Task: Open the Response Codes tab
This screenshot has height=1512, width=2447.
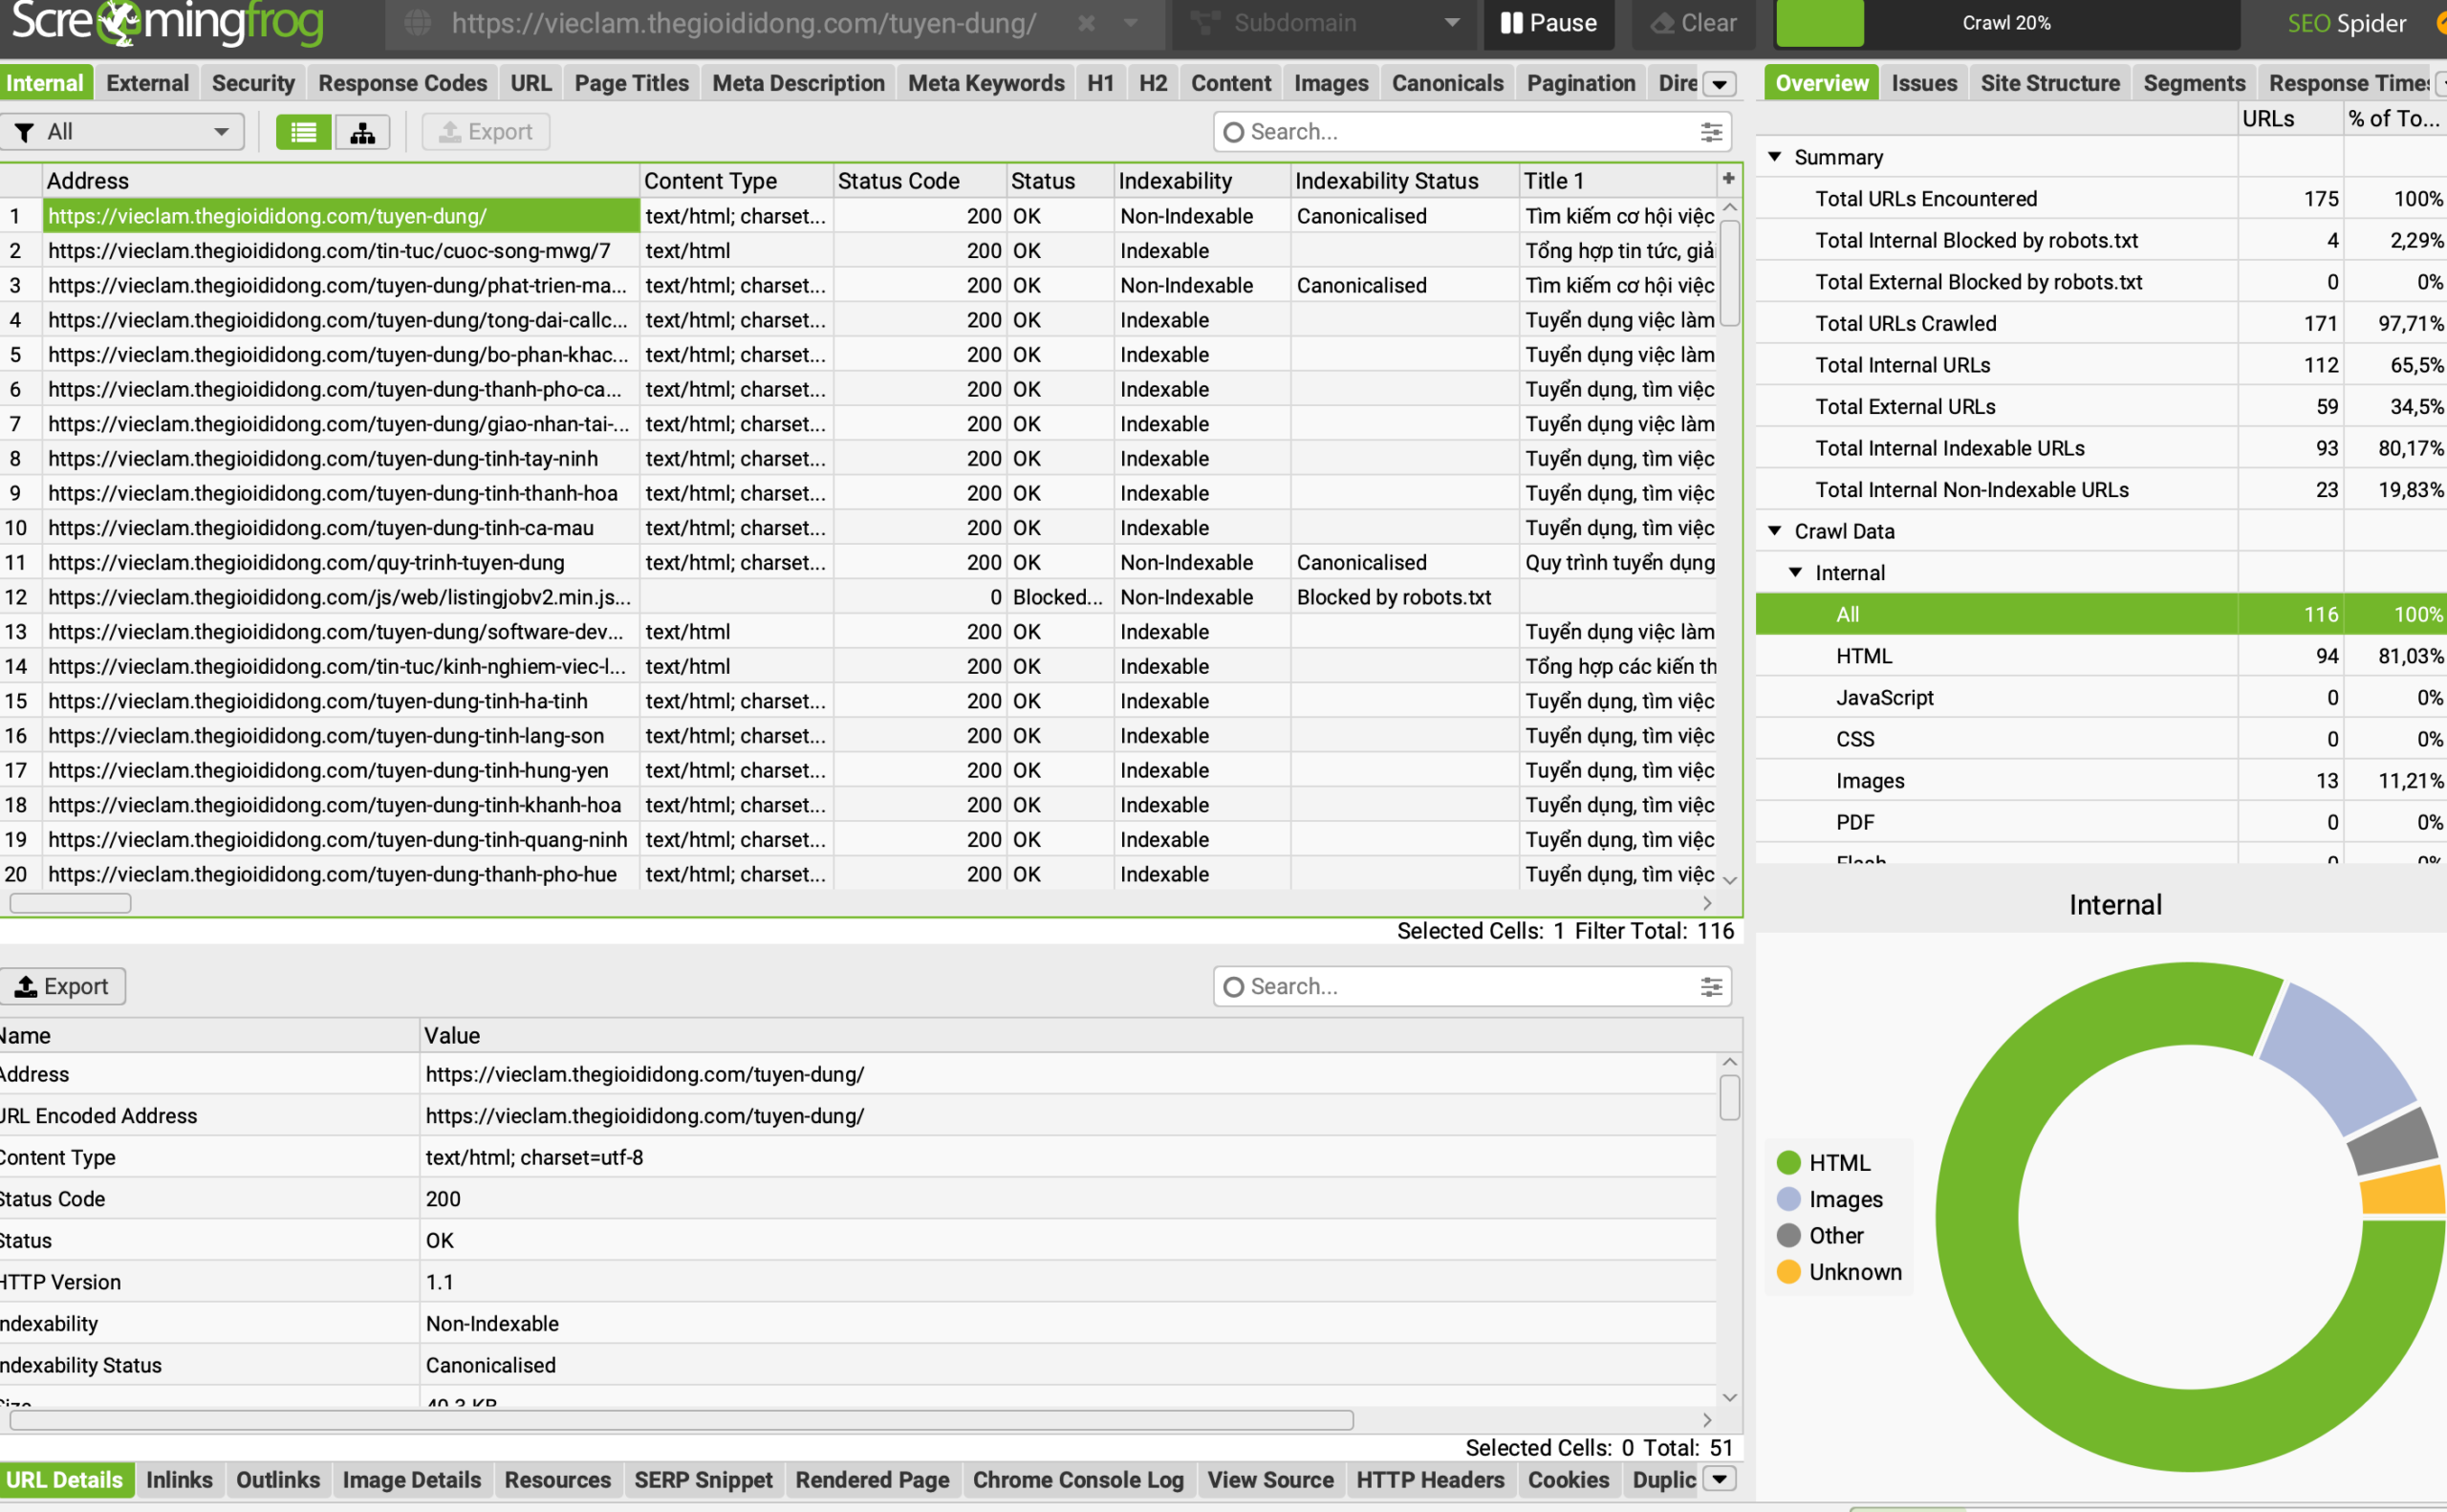Action: click(x=402, y=84)
